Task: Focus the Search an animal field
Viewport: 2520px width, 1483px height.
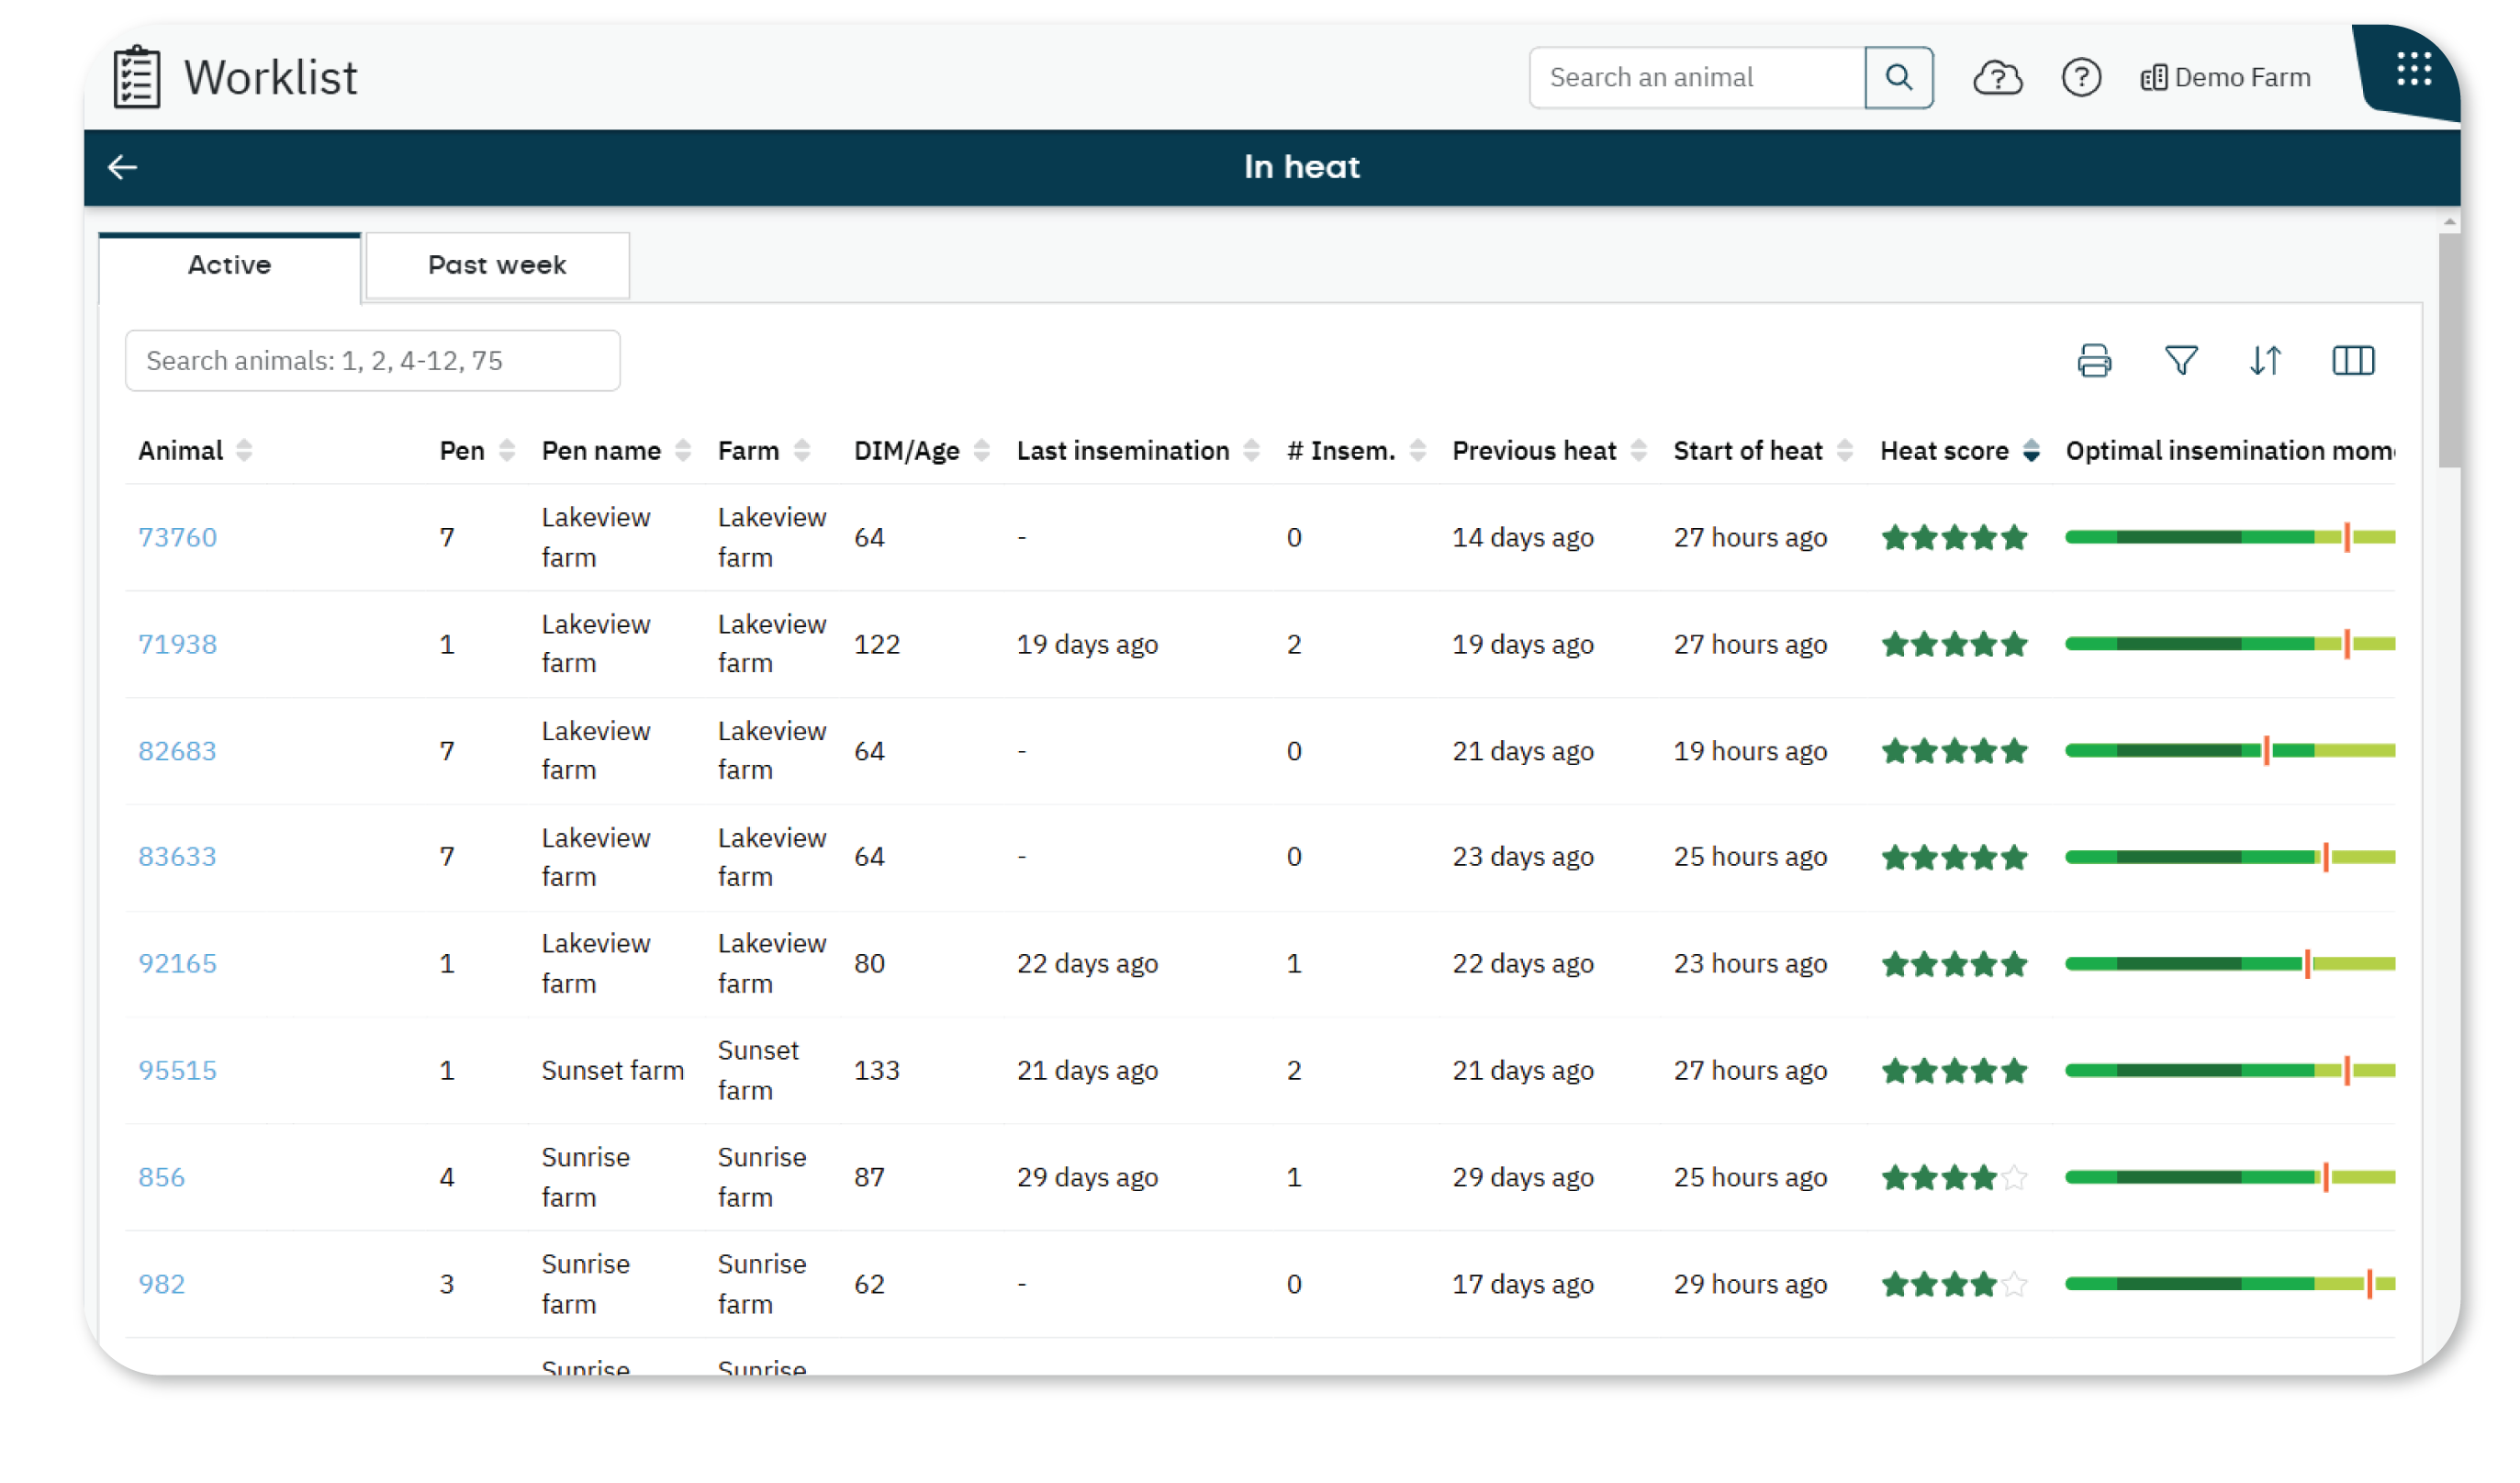Action: click(1697, 77)
